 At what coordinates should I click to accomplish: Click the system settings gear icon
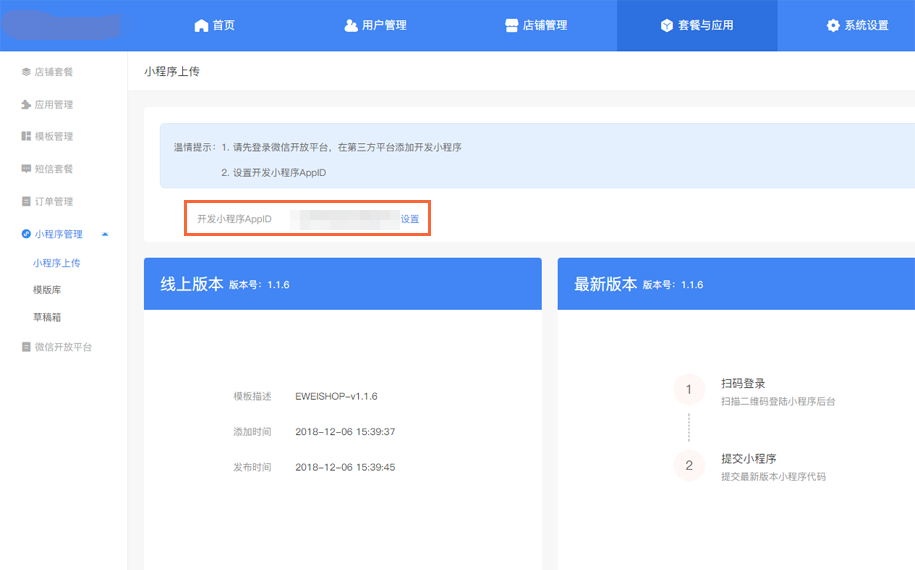pos(833,25)
